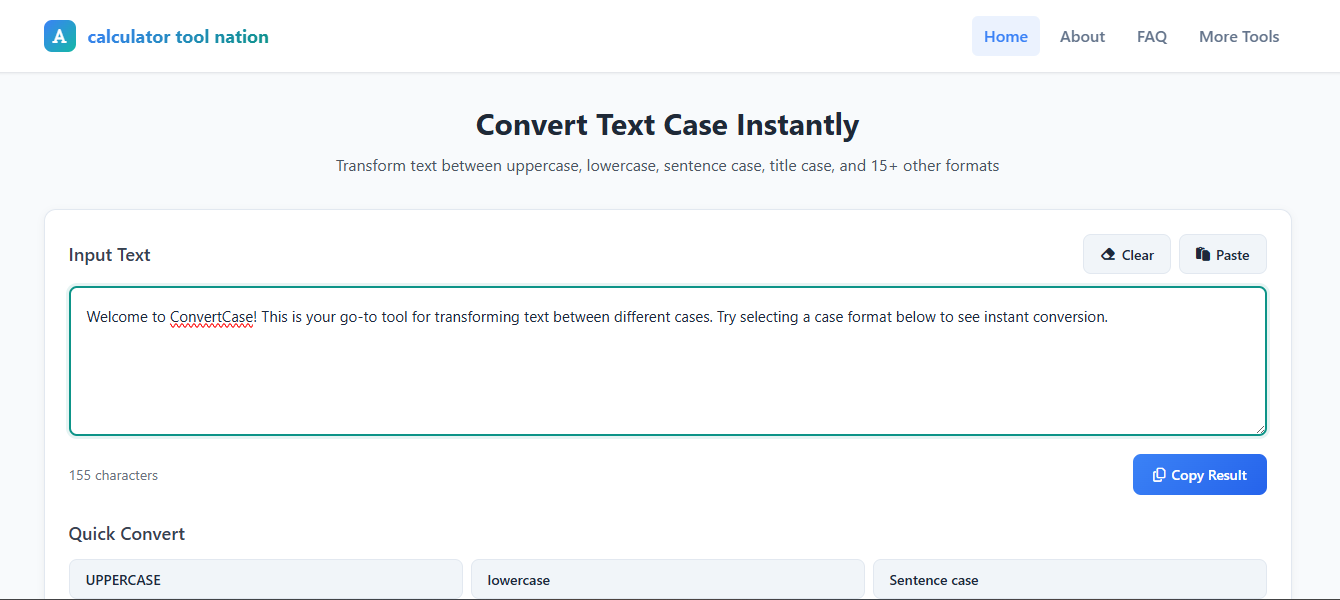This screenshot has height=600, width=1340.
Task: Convert the text to lowercase
Action: pos(668,579)
